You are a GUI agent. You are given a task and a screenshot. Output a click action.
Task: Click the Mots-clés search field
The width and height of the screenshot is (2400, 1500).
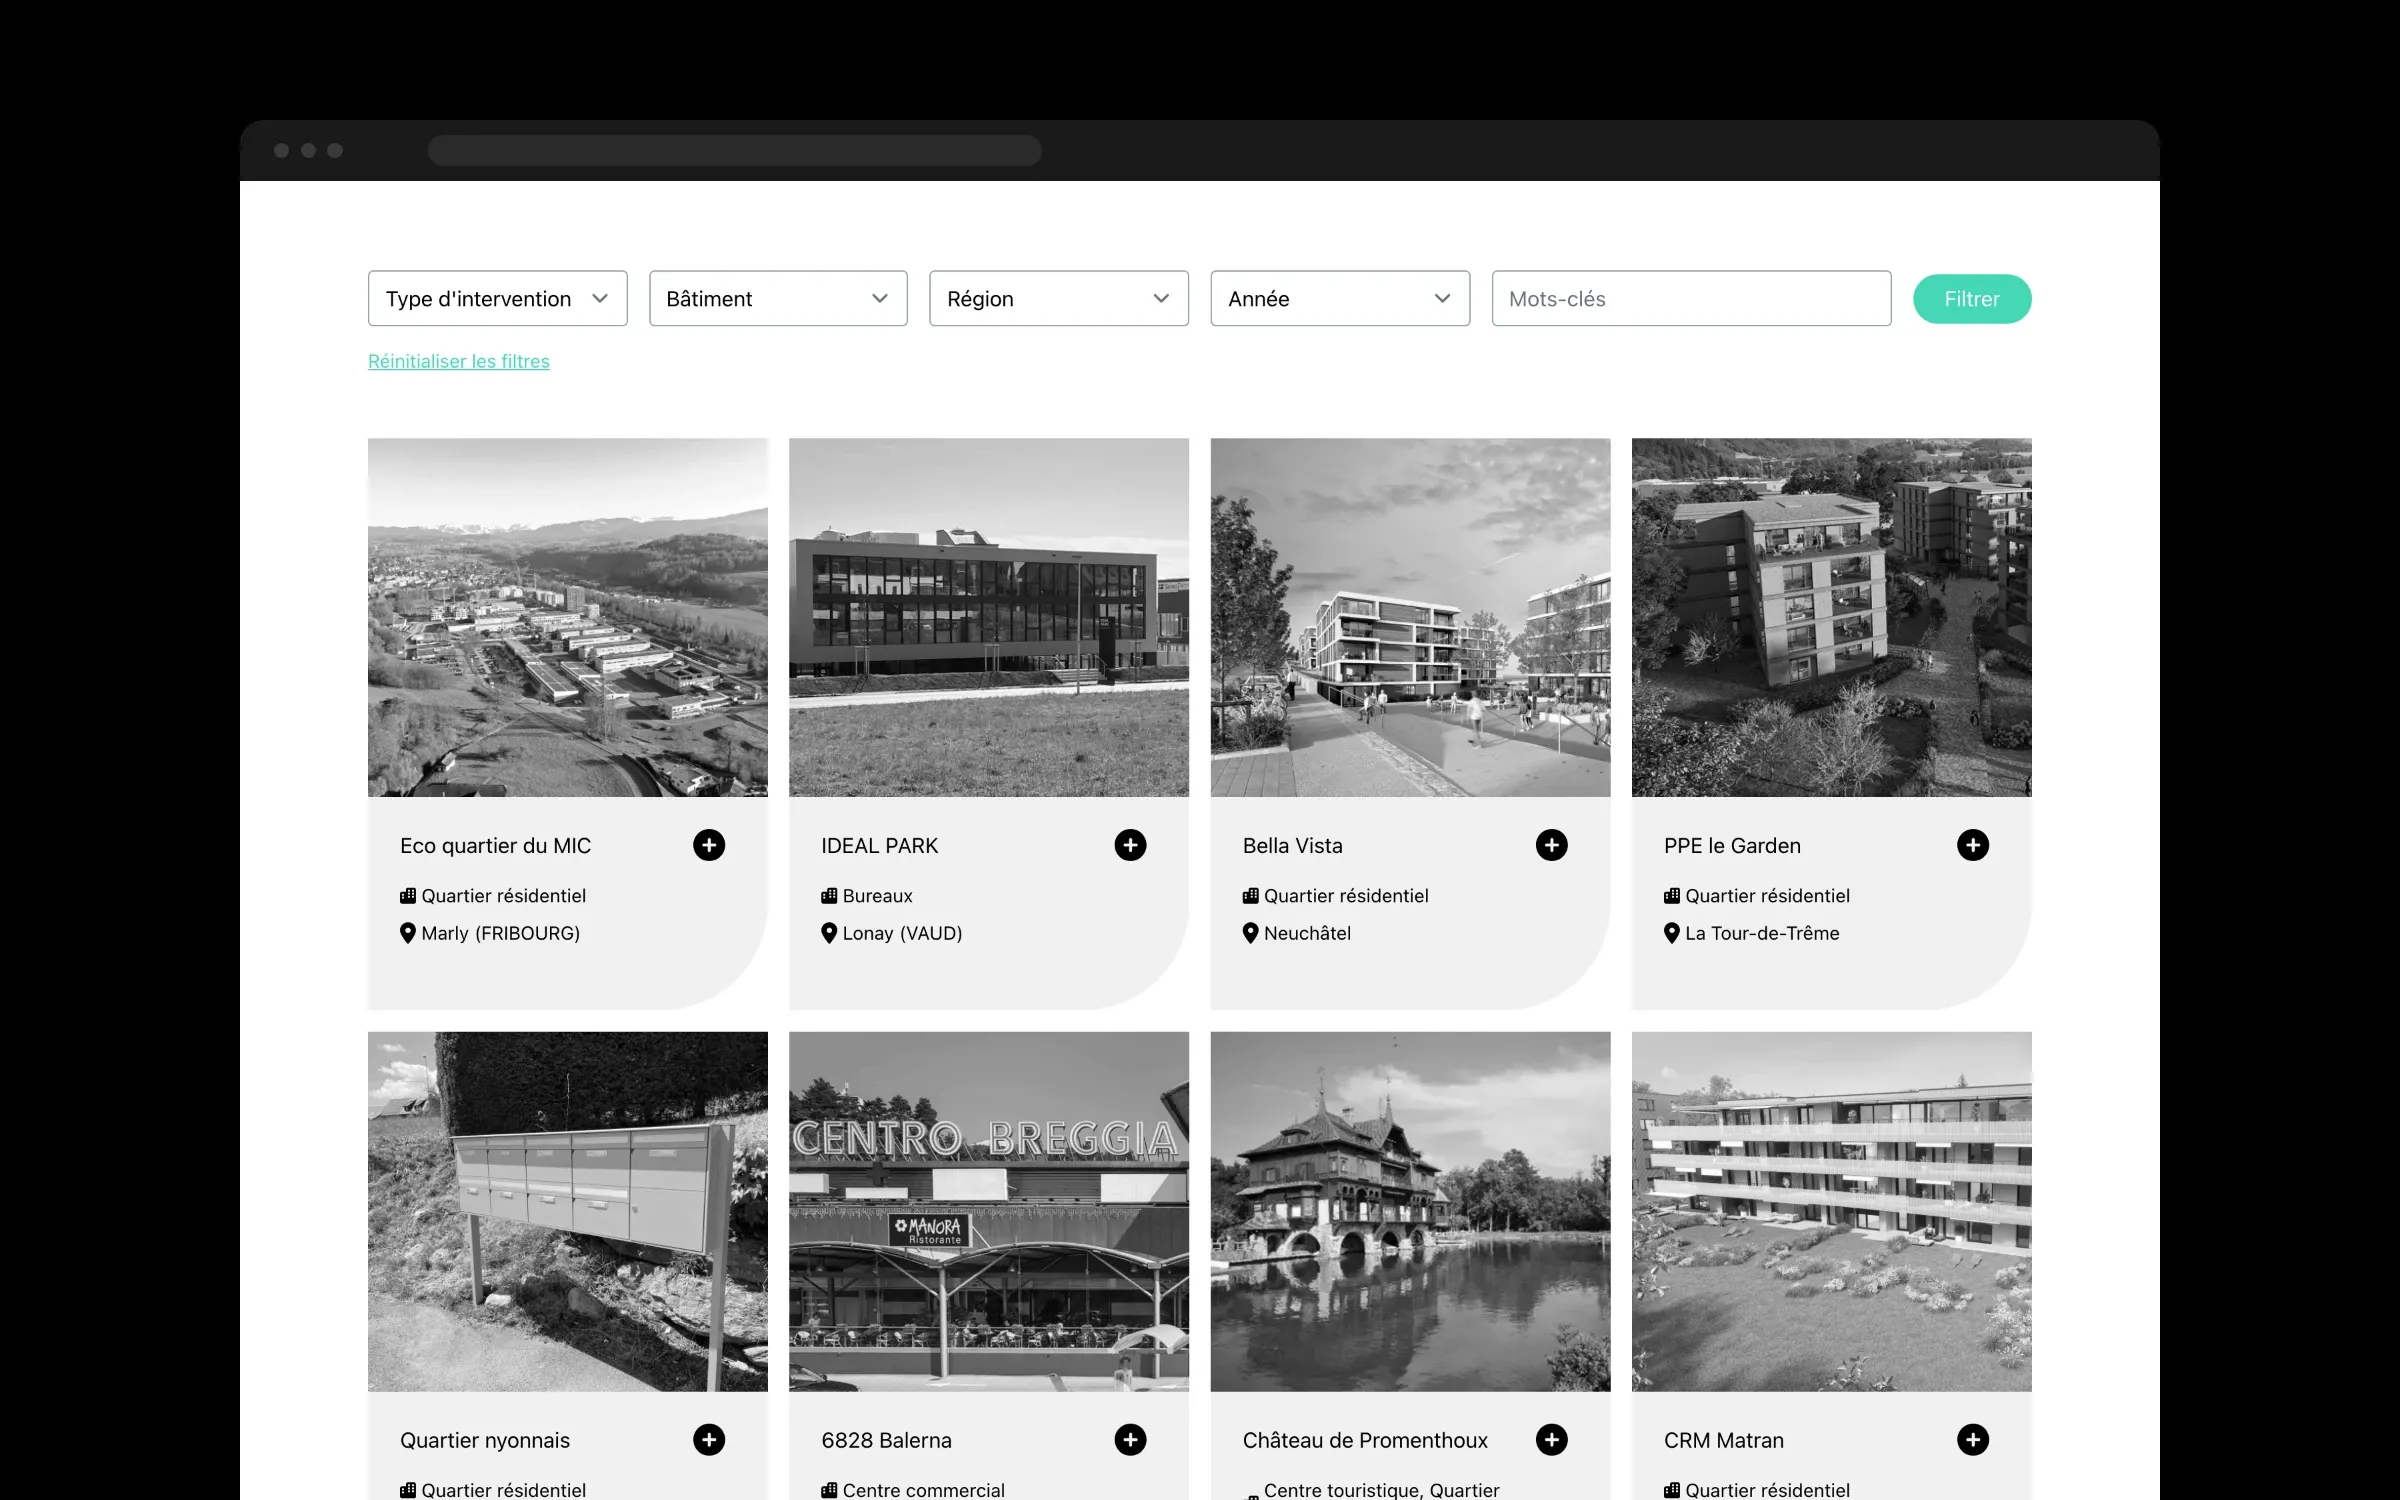point(1691,298)
